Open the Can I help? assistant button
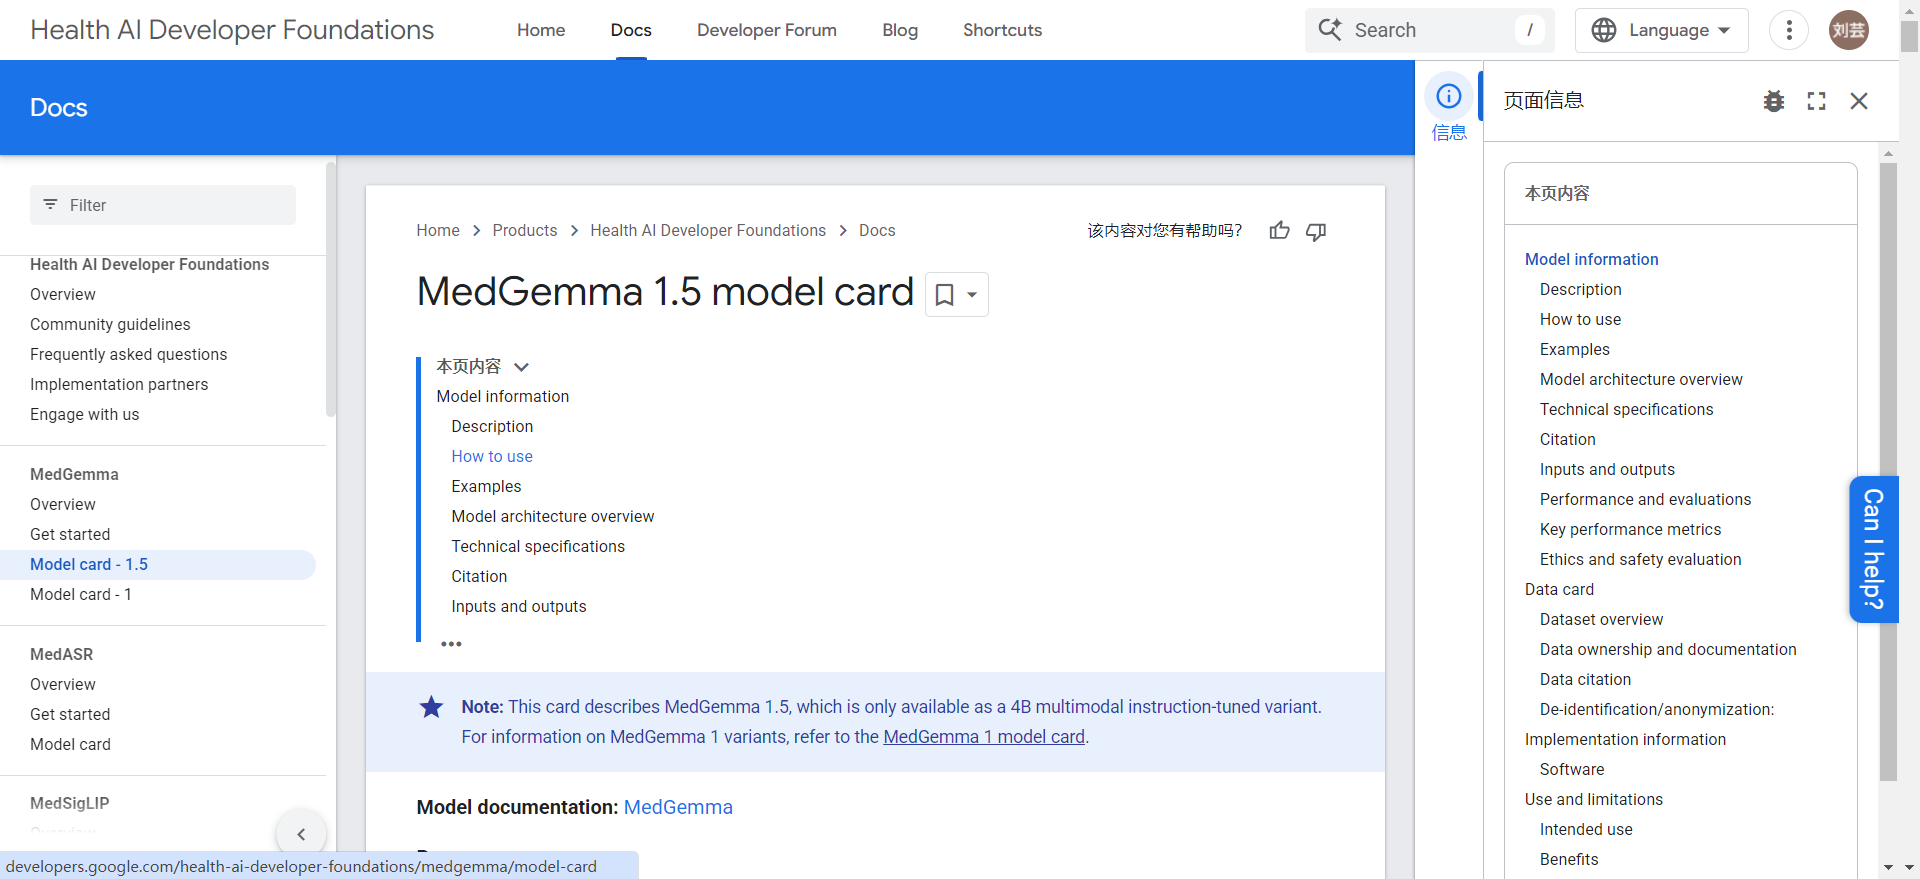The image size is (1920, 879). point(1873,549)
